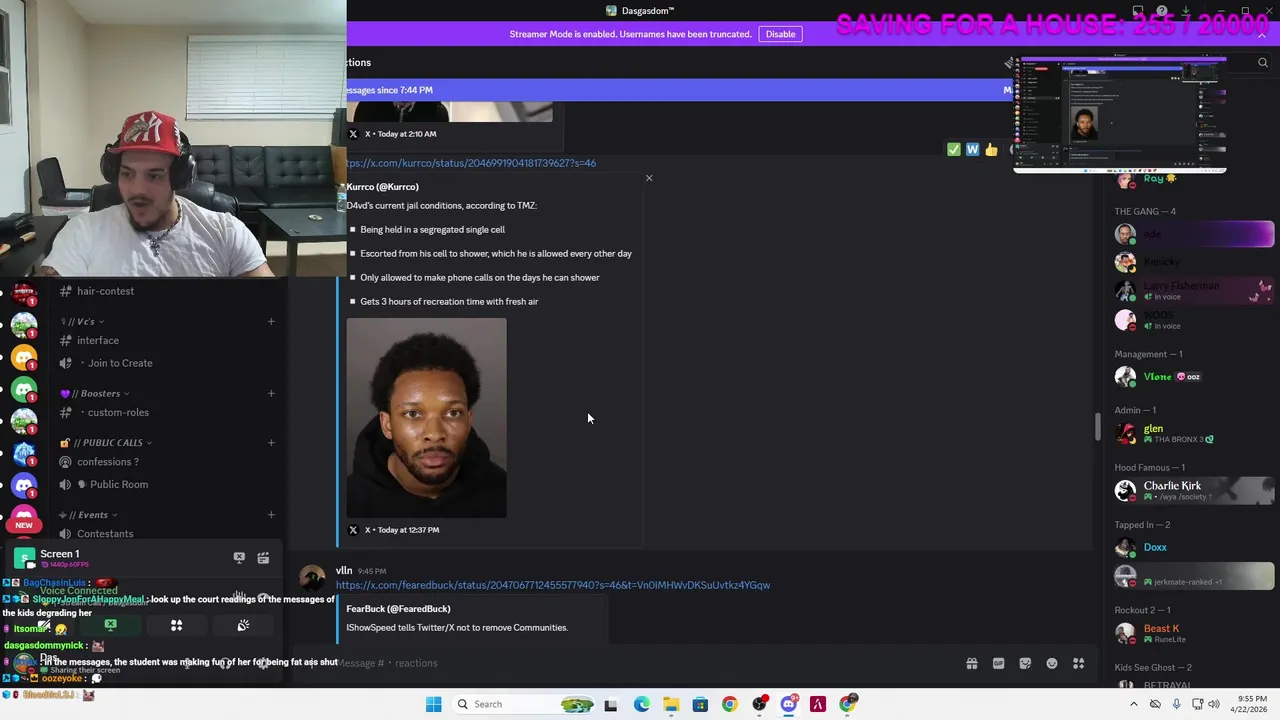Image resolution: width=1280 pixels, height=720 pixels.
Task: Open Microsoft Store from the taskbar
Action: coord(700,704)
